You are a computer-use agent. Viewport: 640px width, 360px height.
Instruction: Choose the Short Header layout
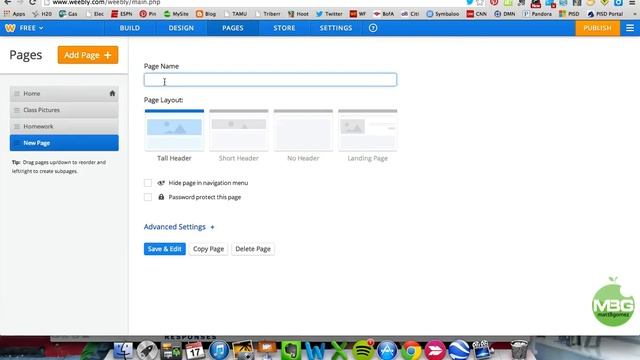tap(239, 136)
